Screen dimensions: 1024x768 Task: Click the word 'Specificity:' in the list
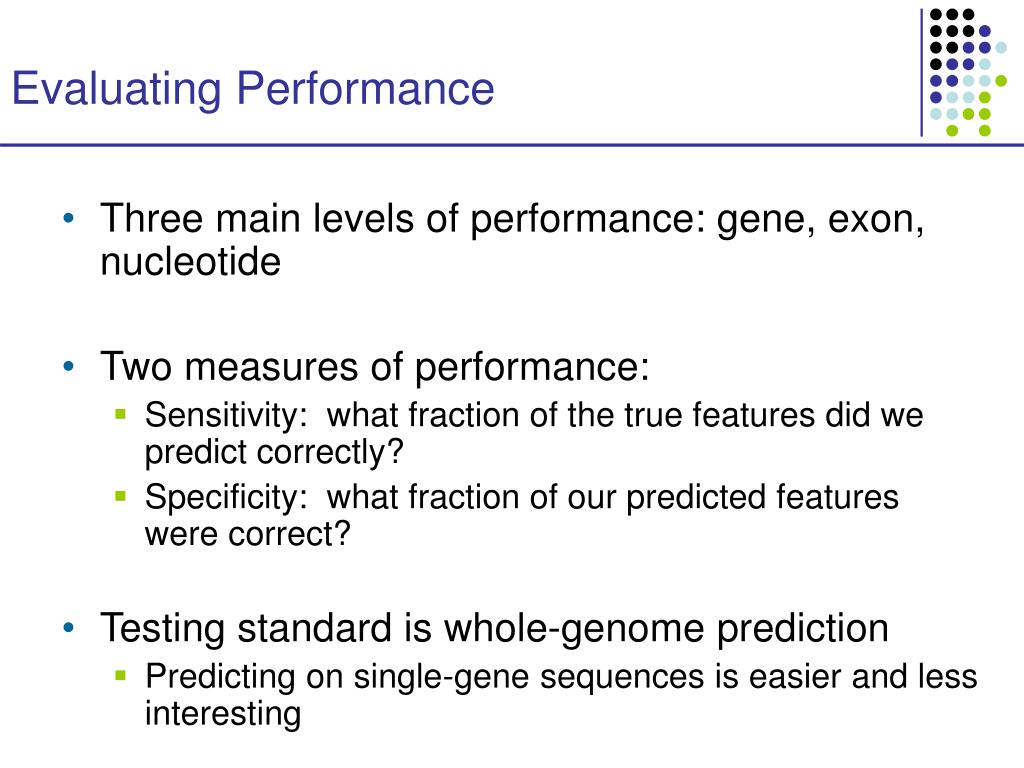[226, 498]
